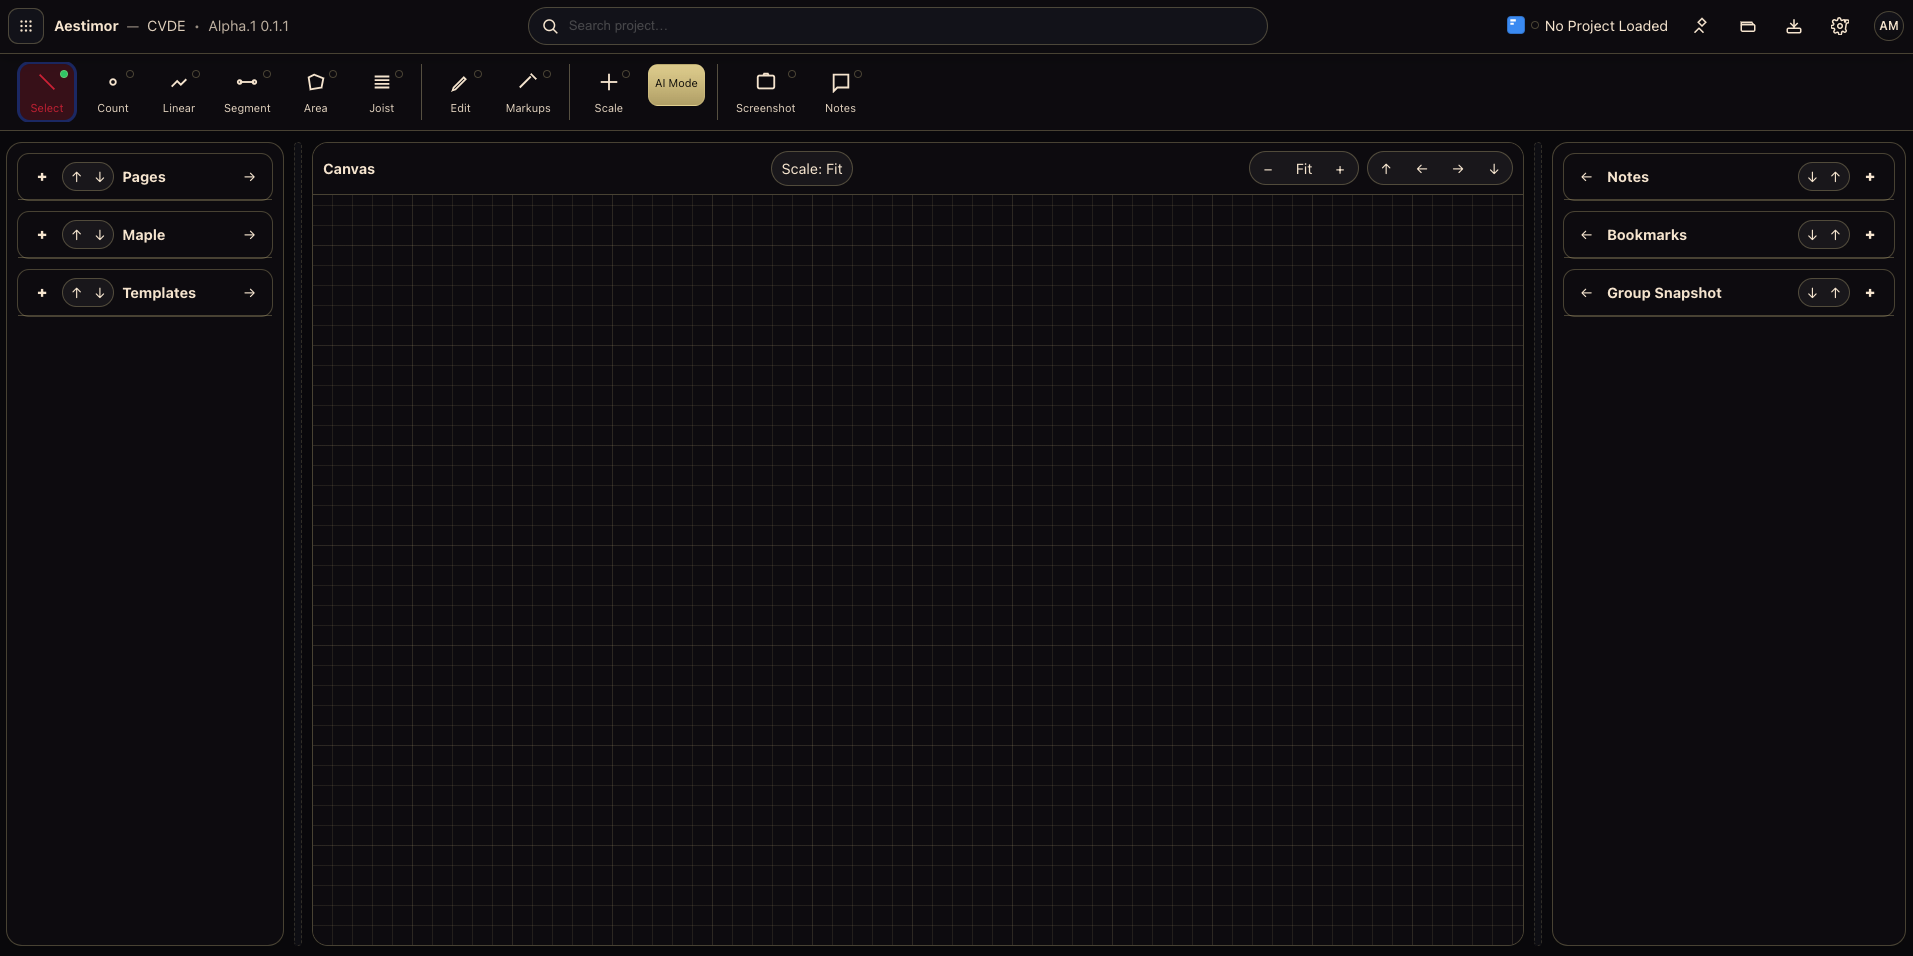Expand the Pages panel arrow

pyautogui.click(x=250, y=177)
